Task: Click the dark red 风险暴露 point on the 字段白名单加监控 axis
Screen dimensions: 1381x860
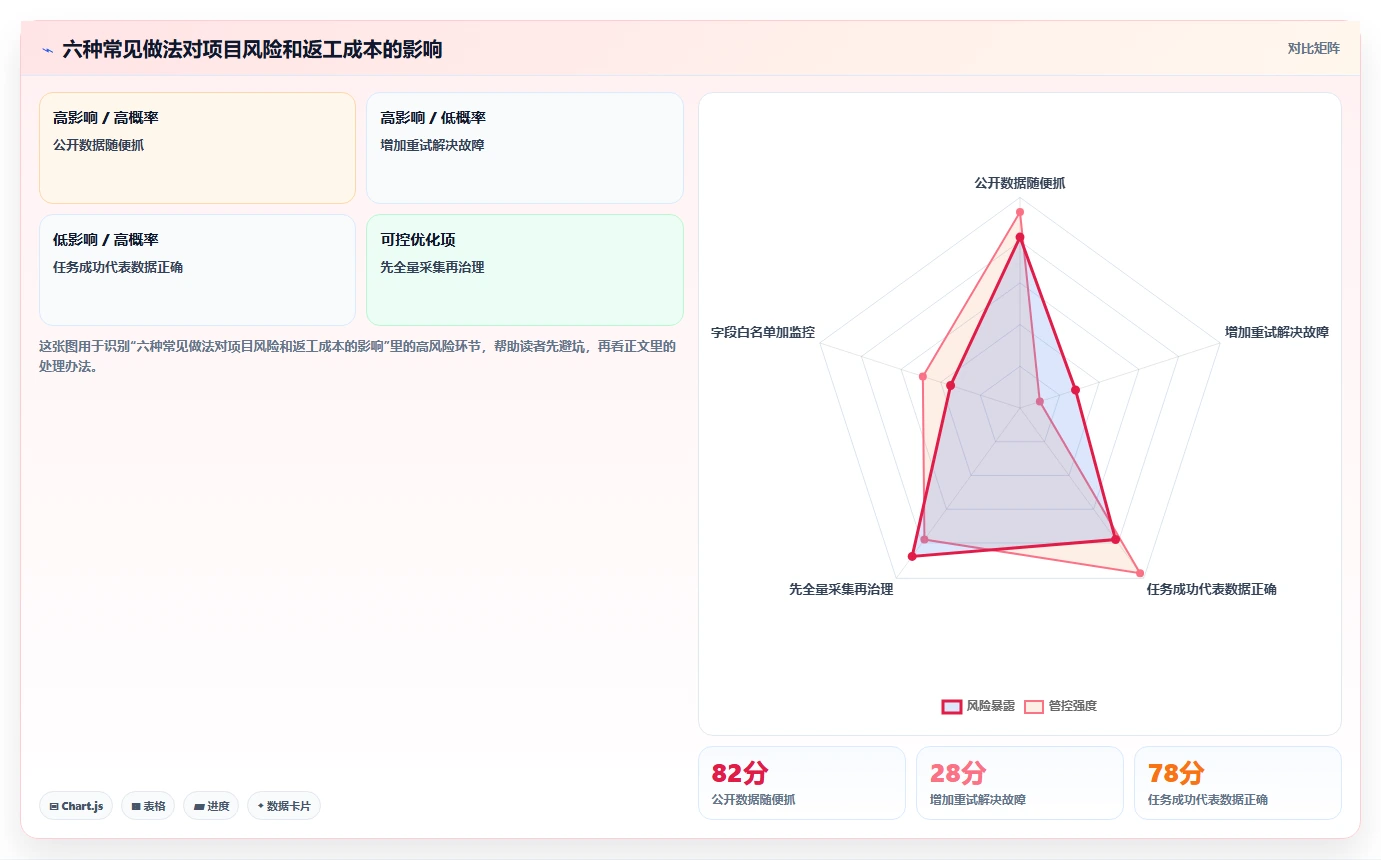Action: pos(951,386)
